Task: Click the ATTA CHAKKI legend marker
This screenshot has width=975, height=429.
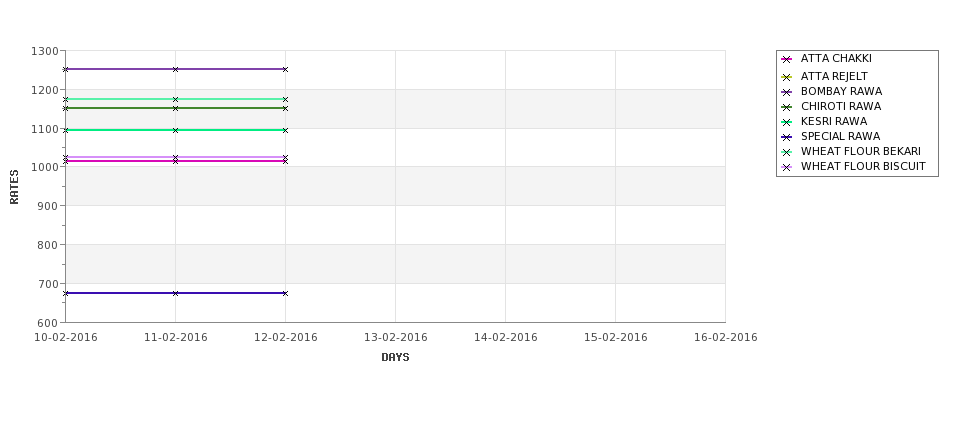Action: (x=787, y=60)
